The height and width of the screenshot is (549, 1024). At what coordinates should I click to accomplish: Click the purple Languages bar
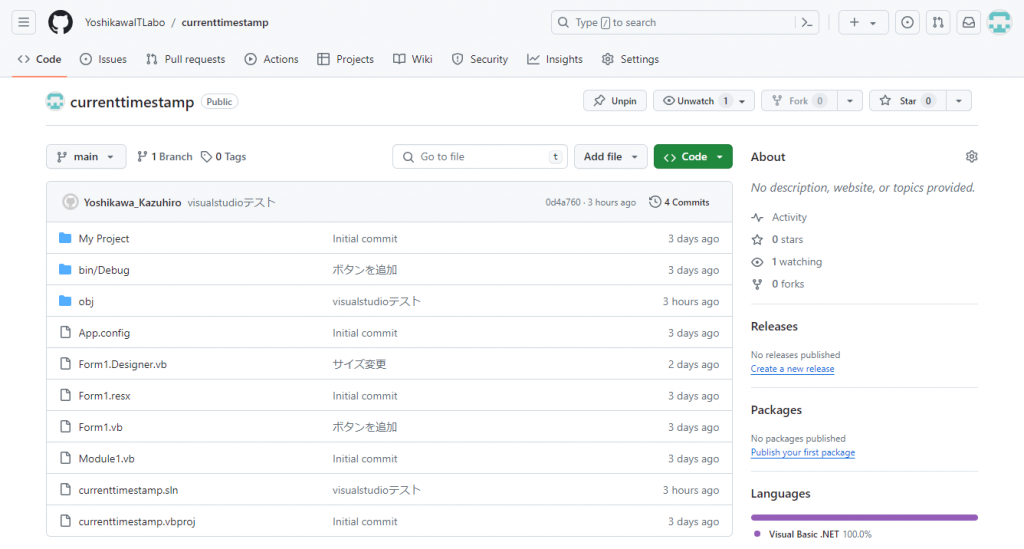(864, 517)
